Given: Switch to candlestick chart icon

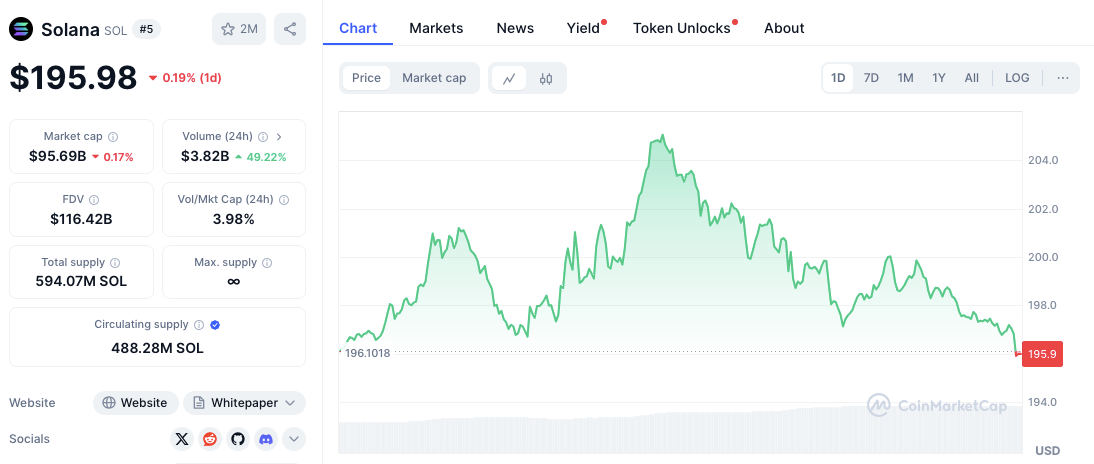Looking at the screenshot, I should [546, 78].
